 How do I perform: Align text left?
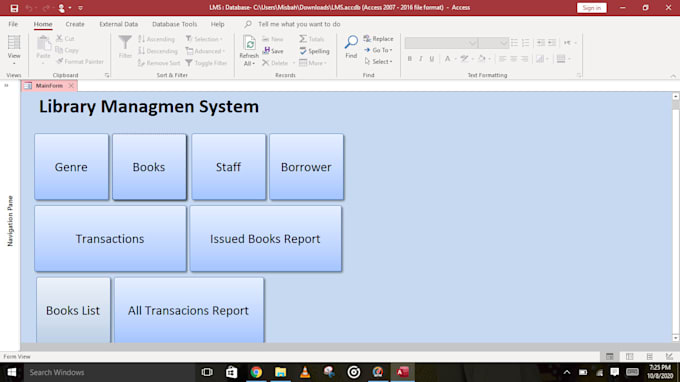click(502, 59)
